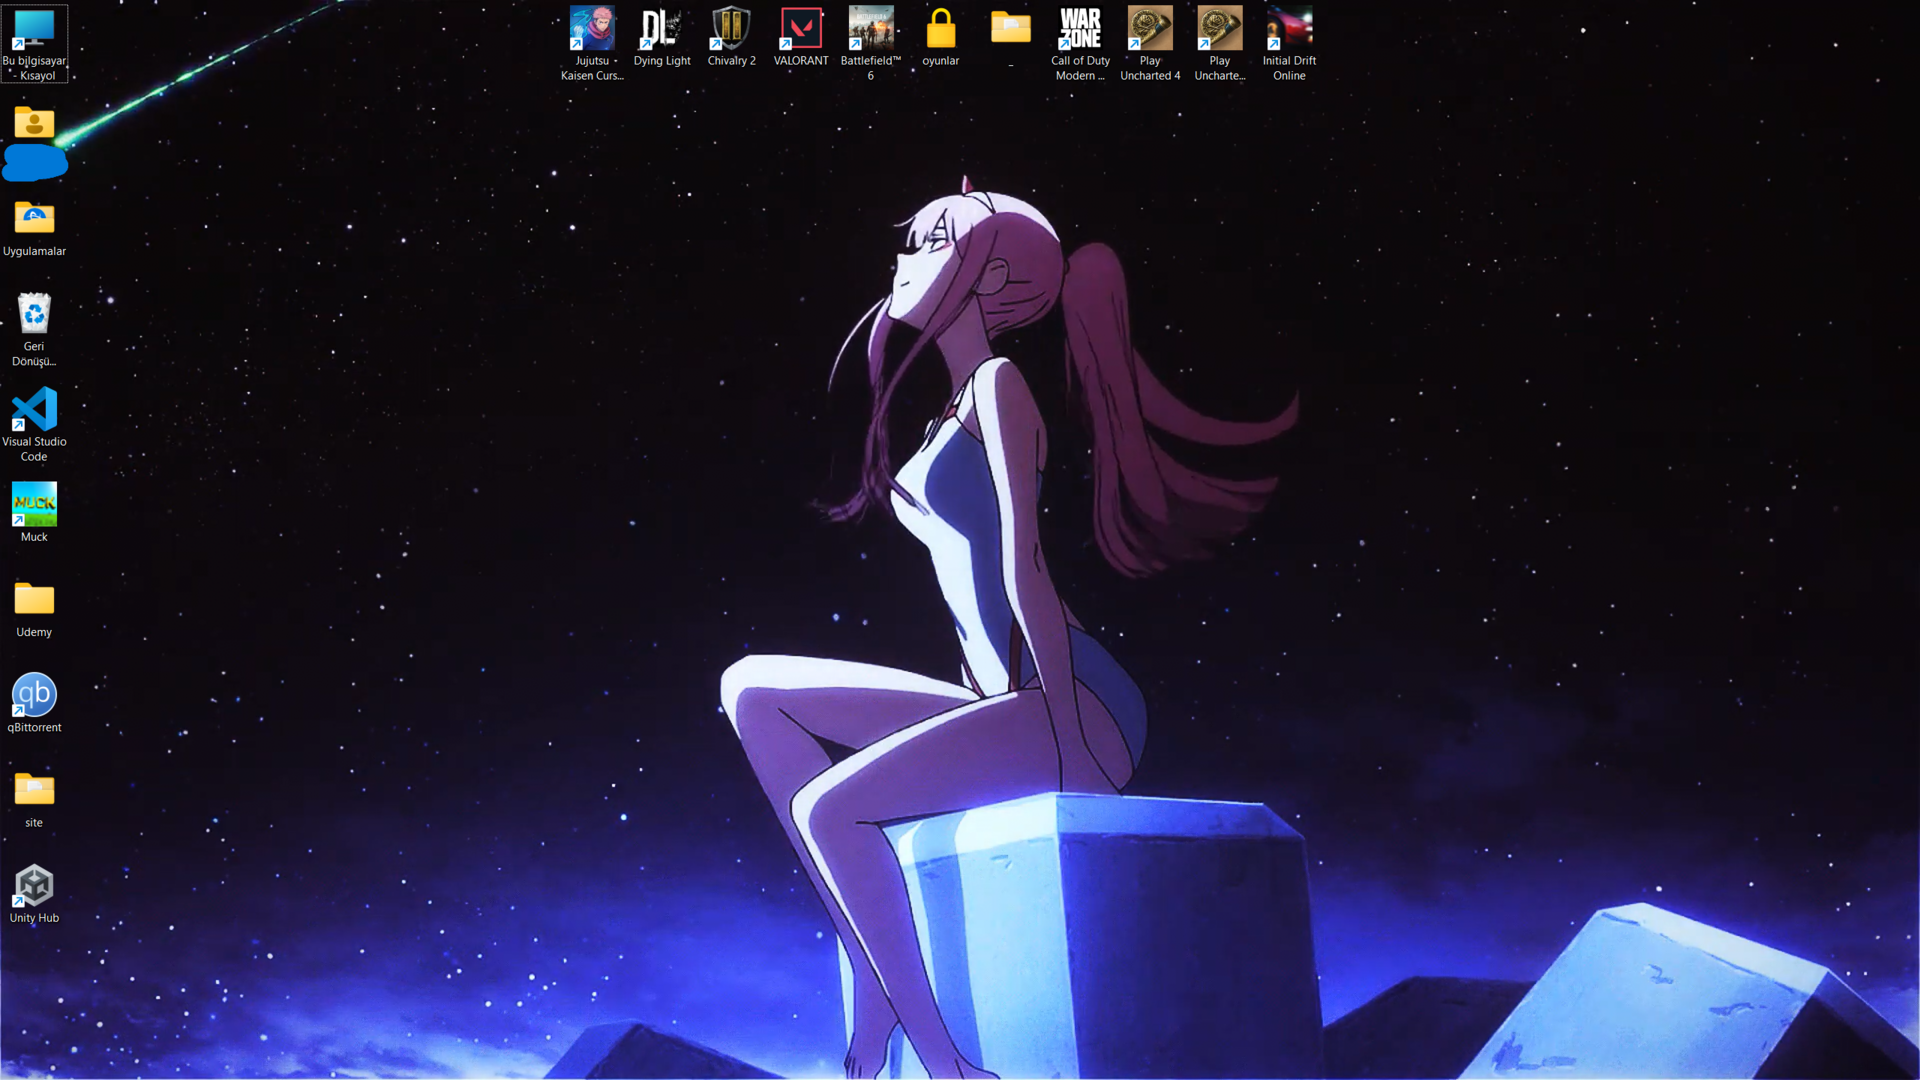Click the Udemy folder icon

click(x=34, y=600)
